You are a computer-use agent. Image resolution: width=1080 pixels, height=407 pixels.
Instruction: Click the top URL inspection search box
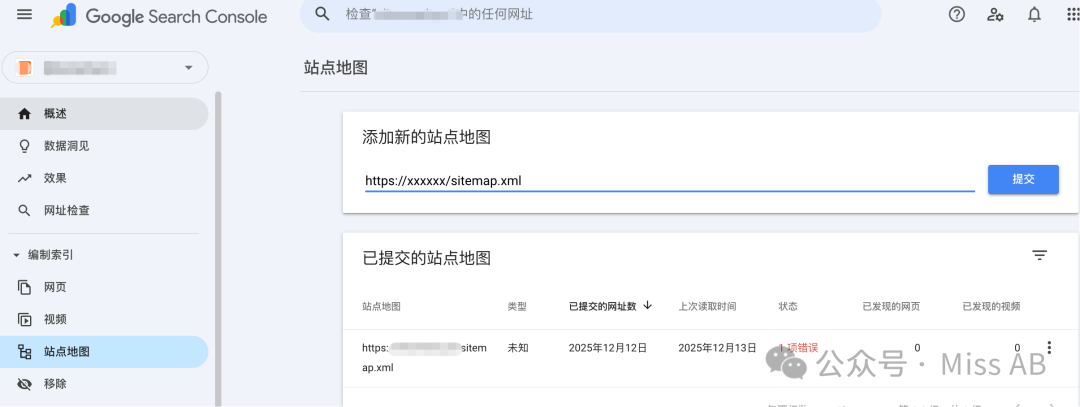click(590, 15)
